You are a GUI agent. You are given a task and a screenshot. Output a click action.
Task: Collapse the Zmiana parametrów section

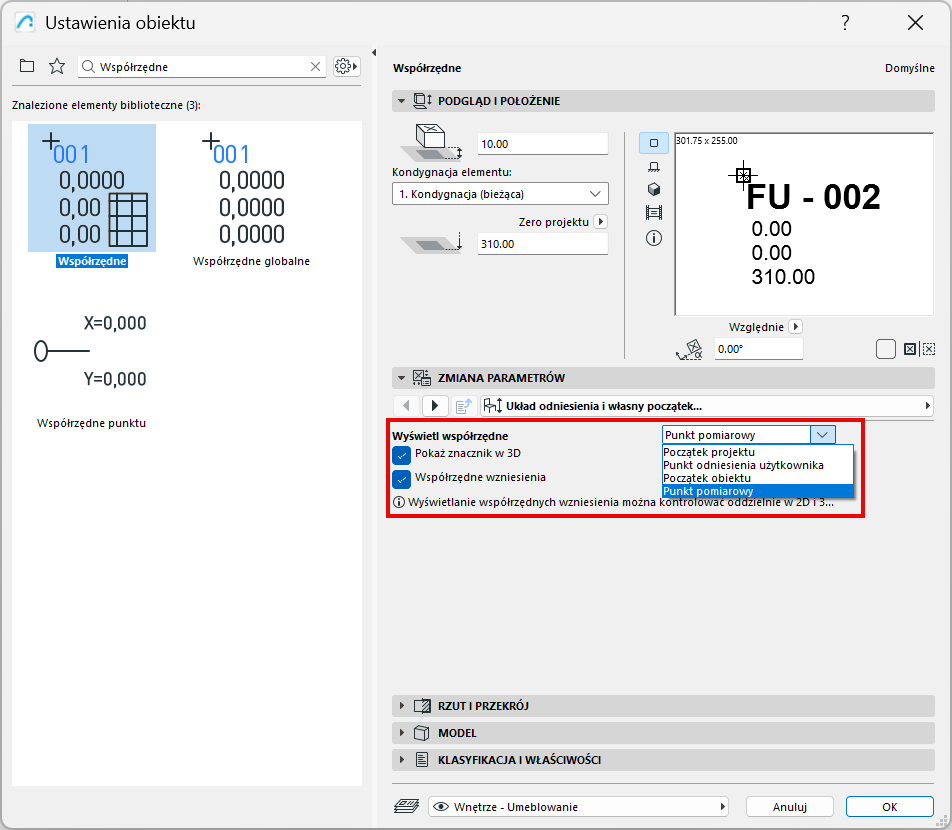pyautogui.click(x=401, y=378)
